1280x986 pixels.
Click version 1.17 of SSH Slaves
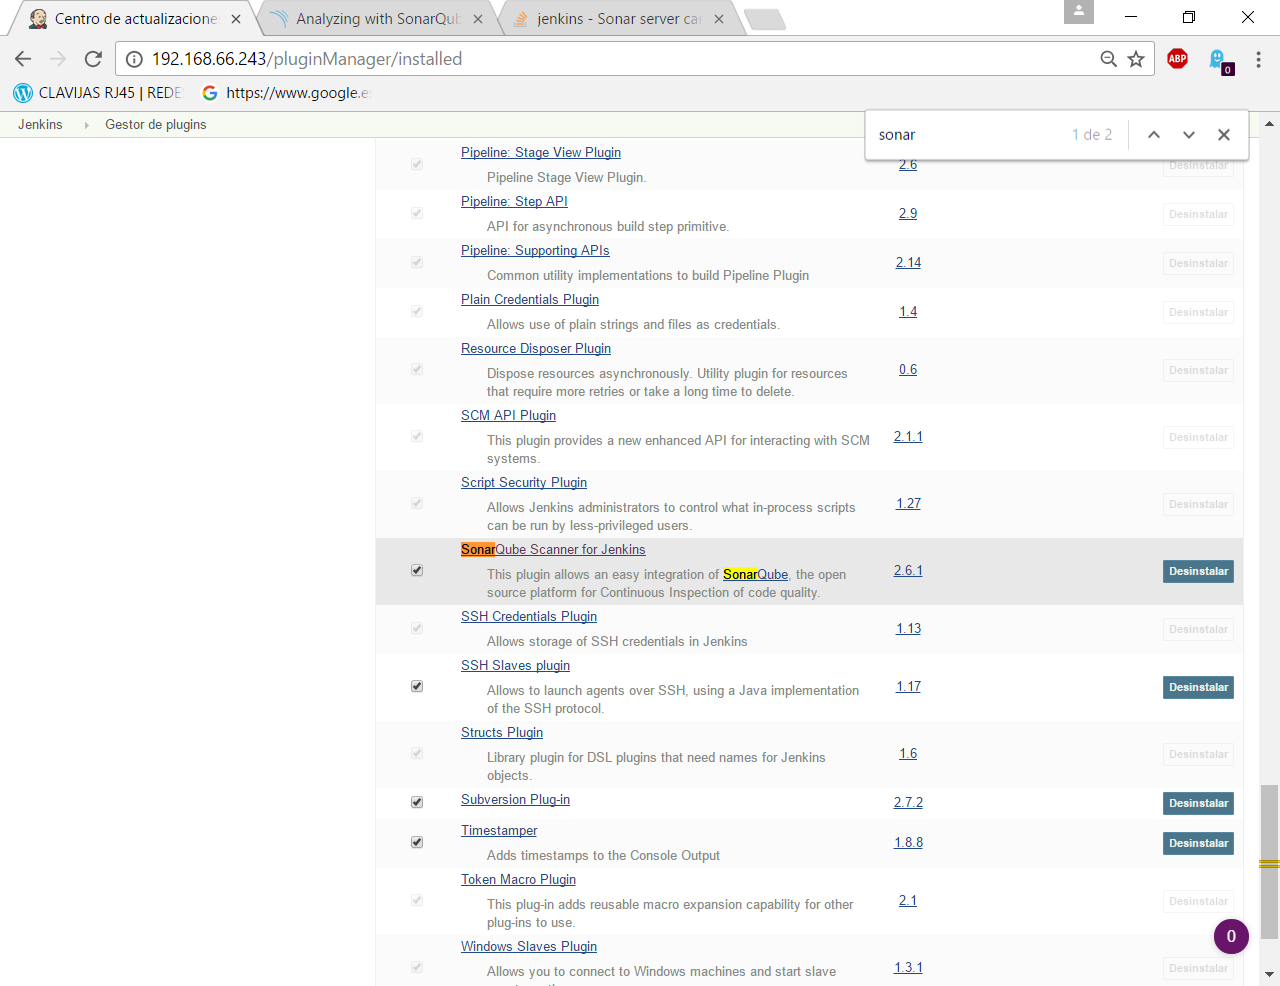click(x=908, y=687)
